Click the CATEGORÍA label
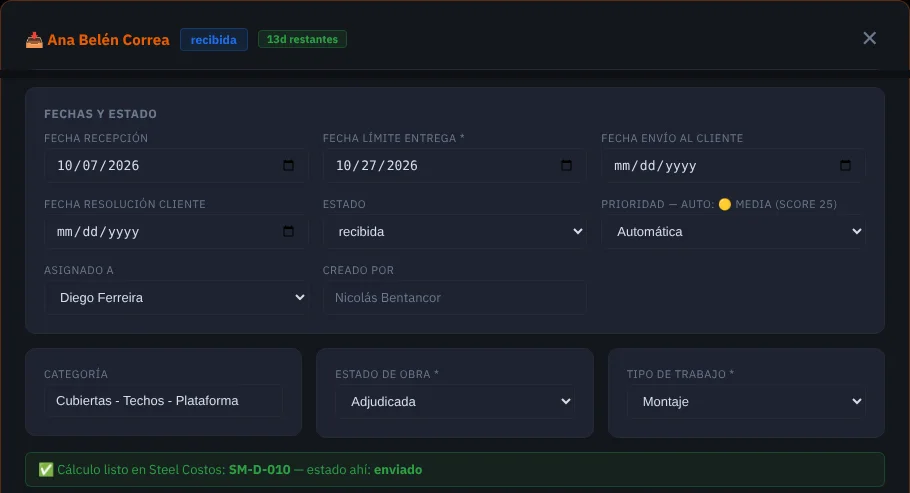 pyautogui.click(x=76, y=375)
